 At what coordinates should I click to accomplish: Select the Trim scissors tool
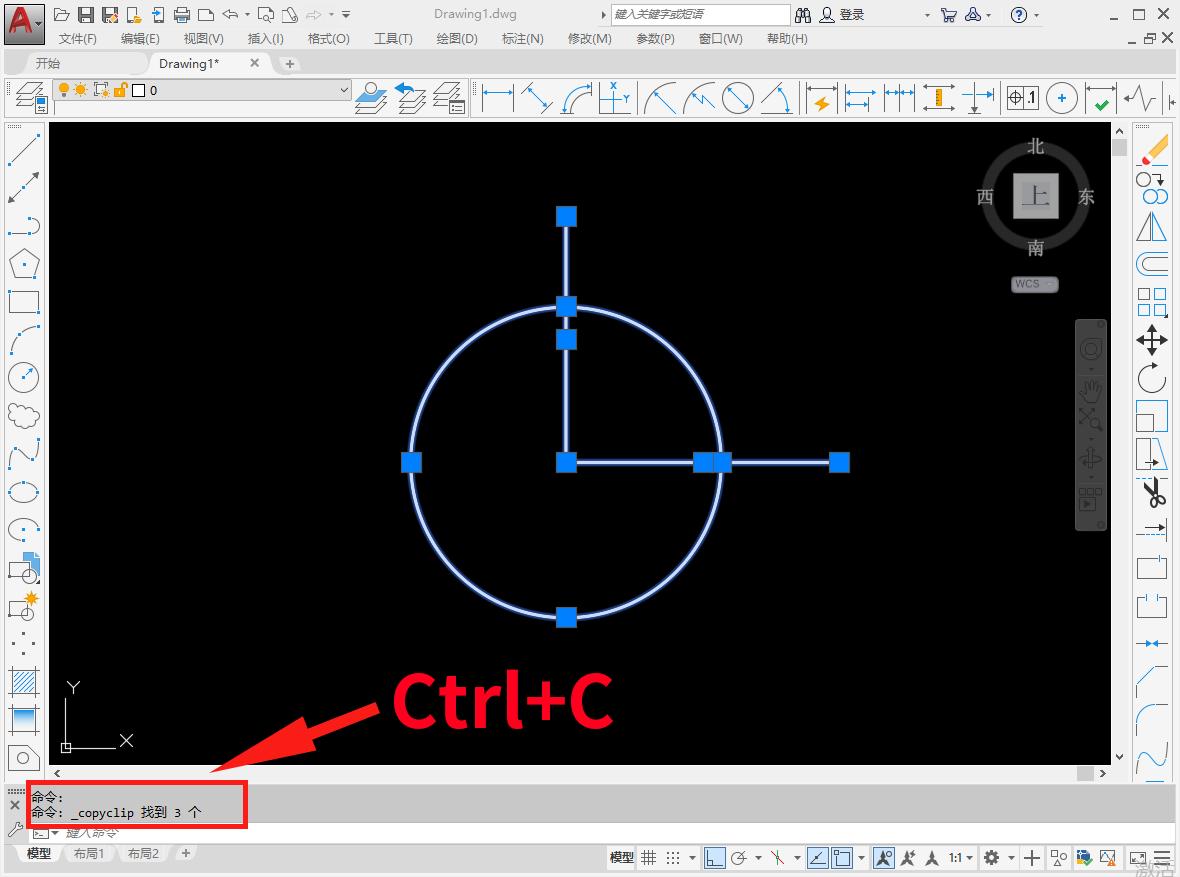point(1152,492)
